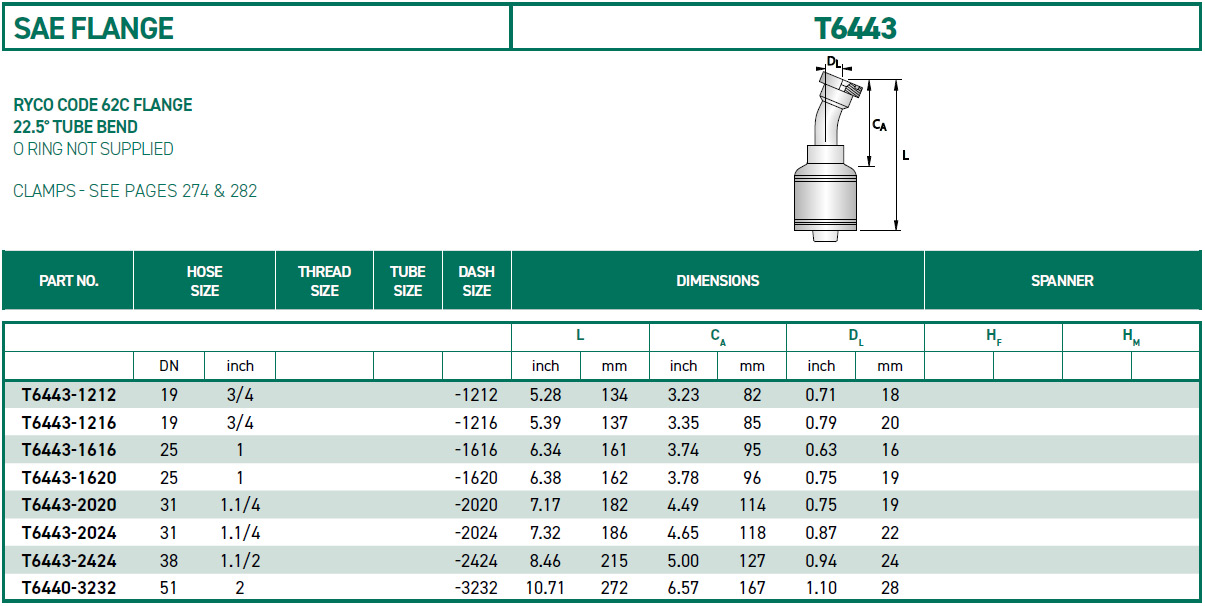Click the DL mm value 18
Viewport: 1205px width, 606px height.
point(890,395)
